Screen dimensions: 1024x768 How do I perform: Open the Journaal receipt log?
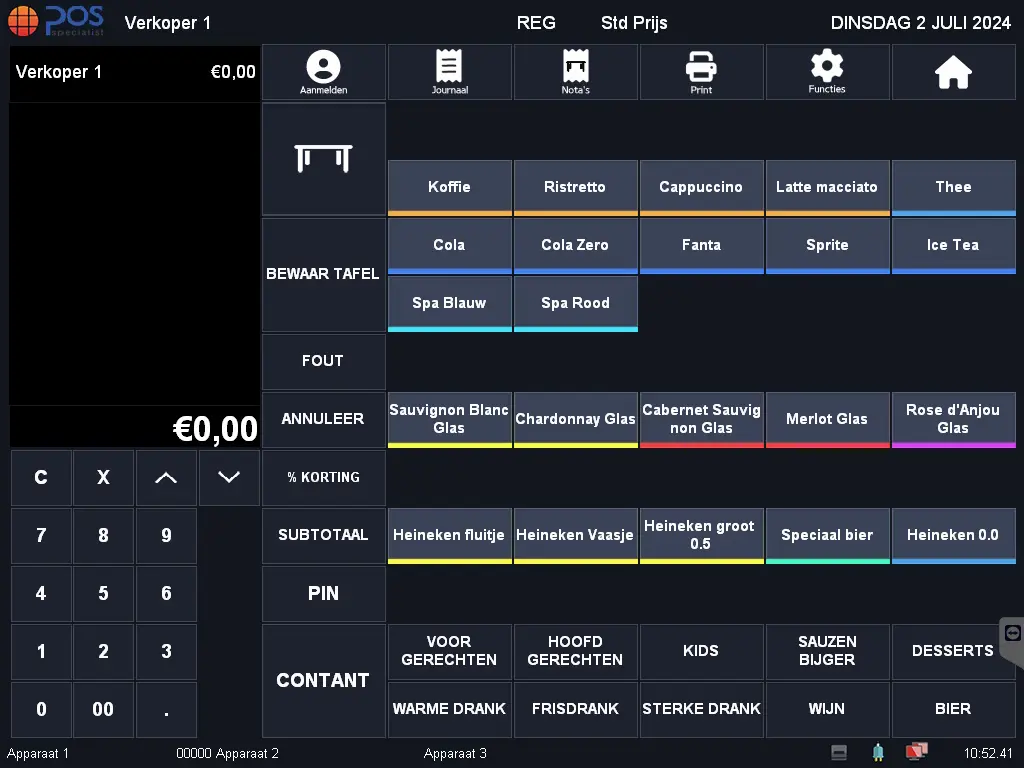(449, 72)
